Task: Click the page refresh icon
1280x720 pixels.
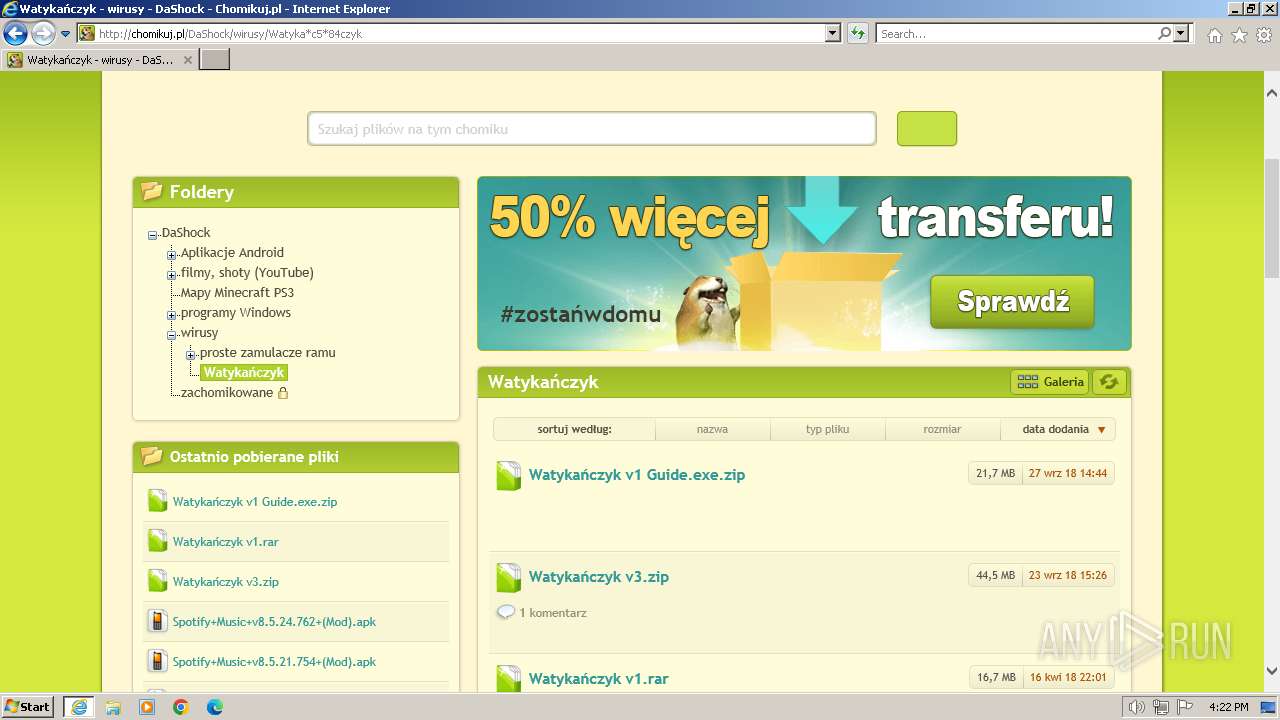Action: pyautogui.click(x=858, y=33)
